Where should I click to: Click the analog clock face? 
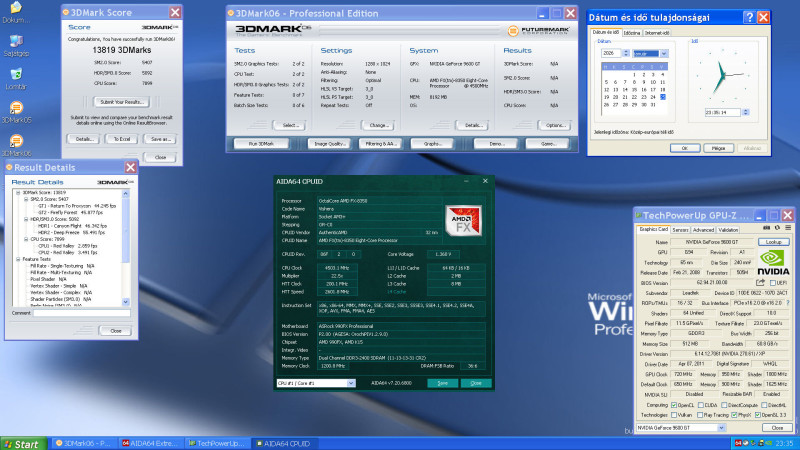tap(722, 77)
